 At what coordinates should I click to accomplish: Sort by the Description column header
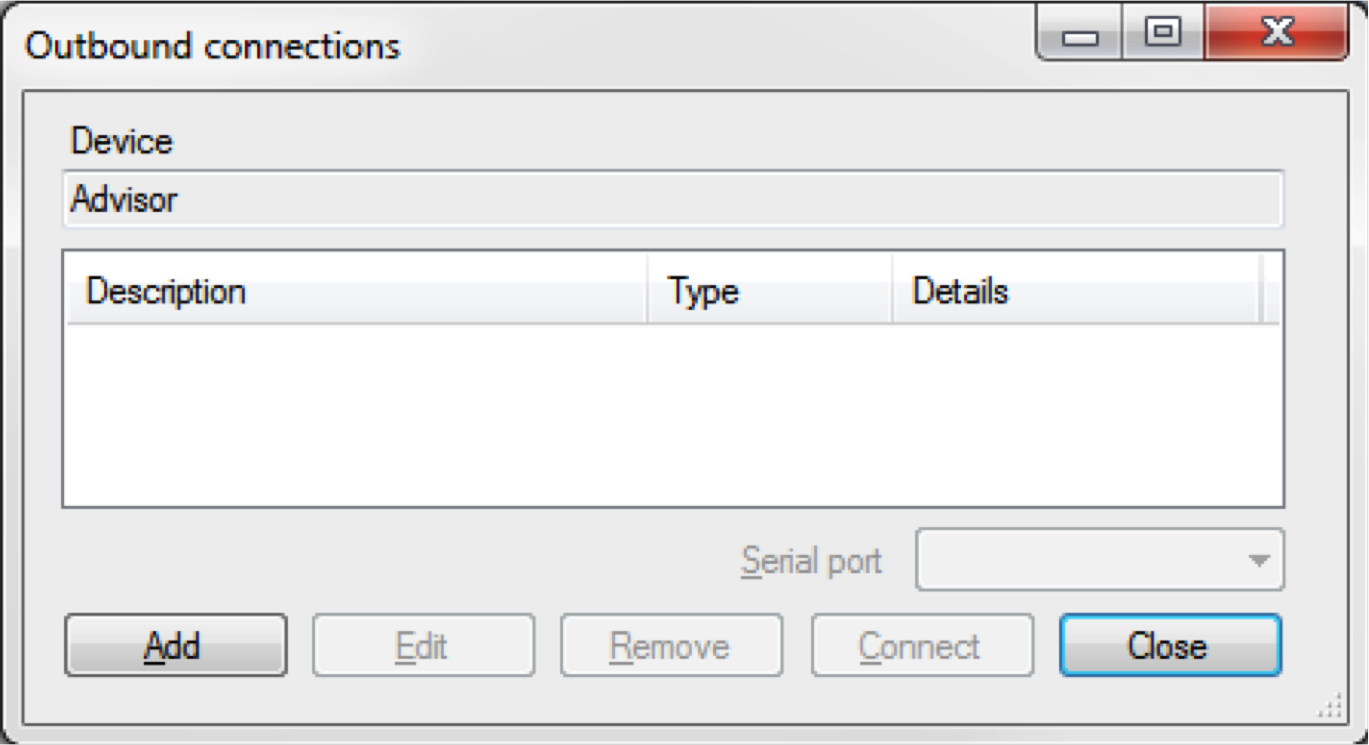[355, 292]
